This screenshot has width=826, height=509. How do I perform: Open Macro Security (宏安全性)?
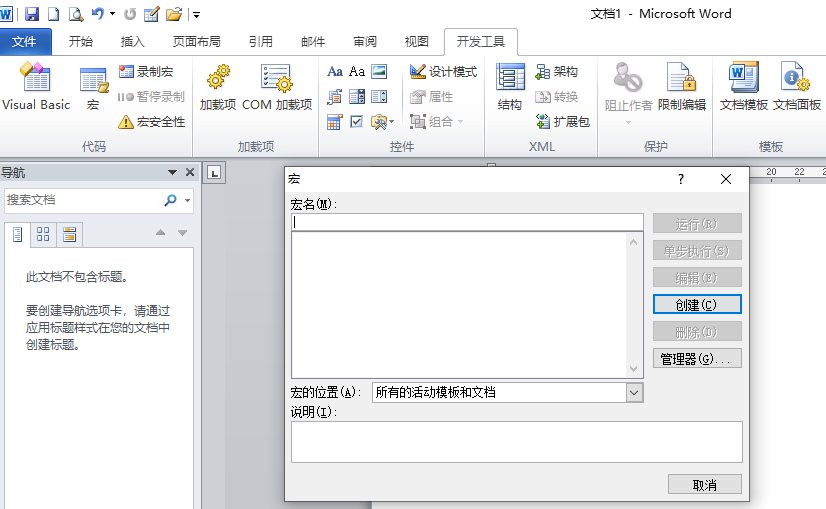coord(152,122)
